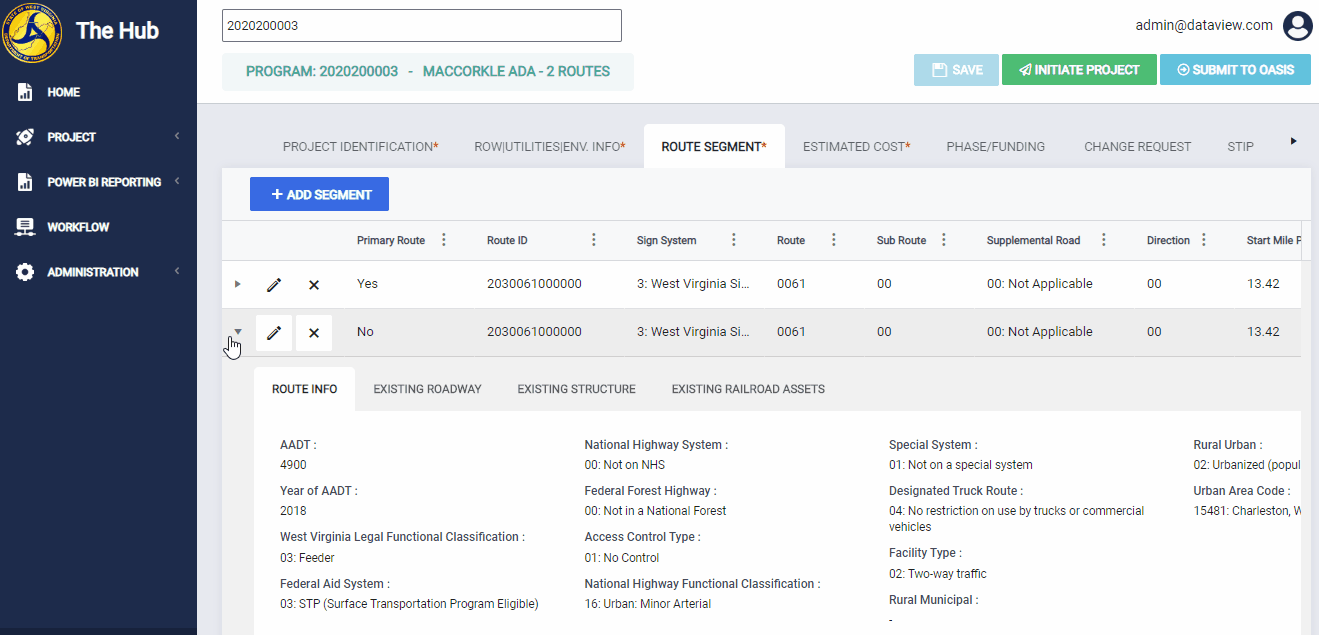This screenshot has width=1319, height=635.
Task: Sort by Primary Route column header
Action: (391, 241)
